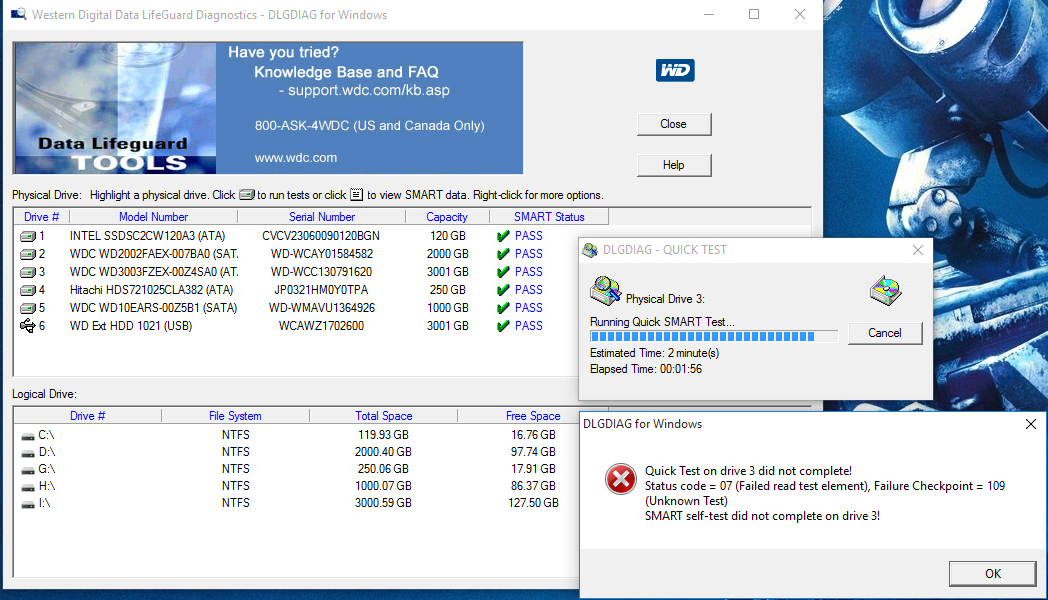This screenshot has height=600, width=1048.
Task: Click the 2000 GB capacity cell
Action: pyautogui.click(x=448, y=254)
